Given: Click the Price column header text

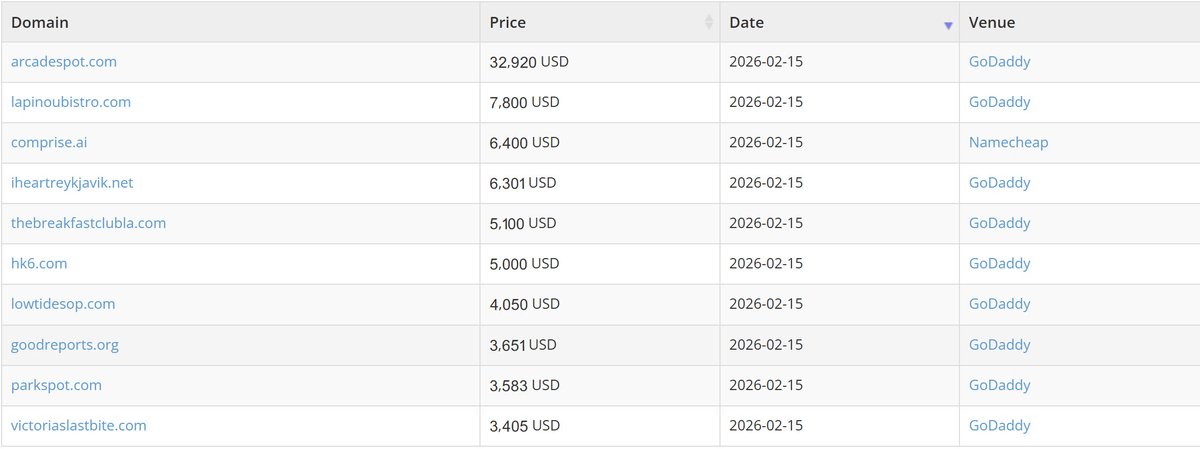Looking at the screenshot, I should (x=508, y=22).
